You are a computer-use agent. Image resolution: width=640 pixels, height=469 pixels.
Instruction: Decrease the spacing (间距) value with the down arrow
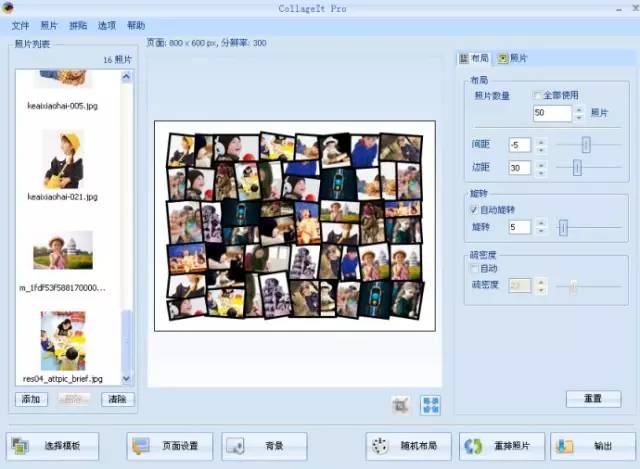(541, 150)
